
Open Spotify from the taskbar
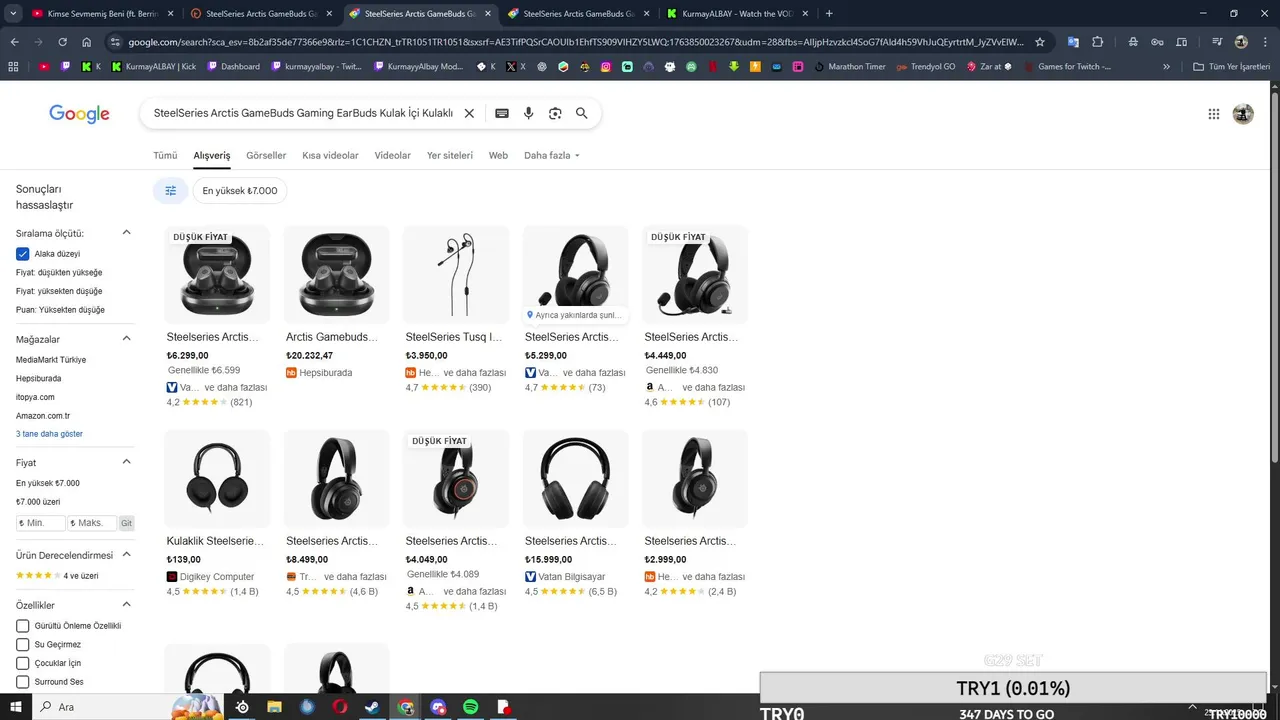[471, 707]
